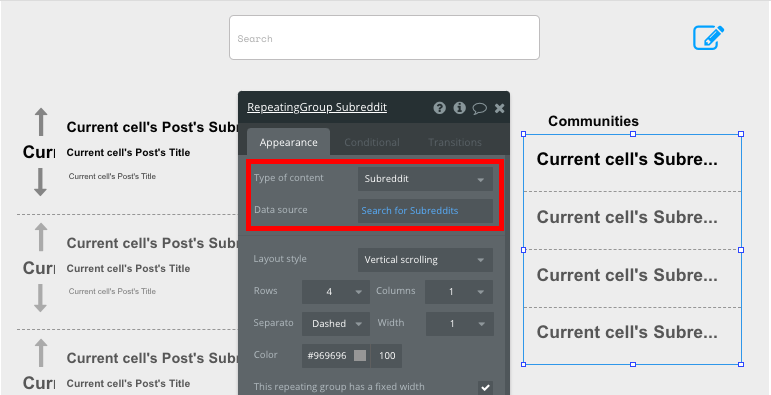The height and width of the screenshot is (395, 771).
Task: Click the second post's downvote arrow
Action: (40, 298)
